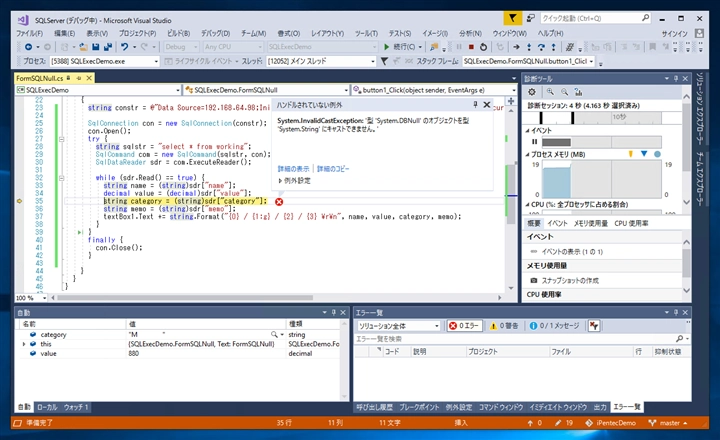Switch to the CPU 使用率 tab in diagnostics
The height and width of the screenshot is (440, 720).
pos(631,223)
